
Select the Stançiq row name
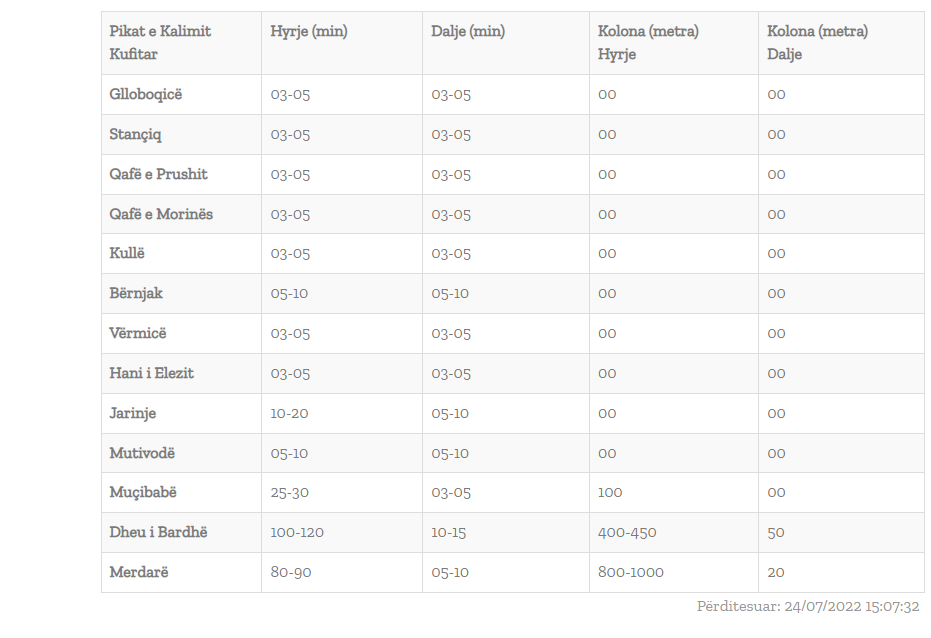tap(136, 134)
